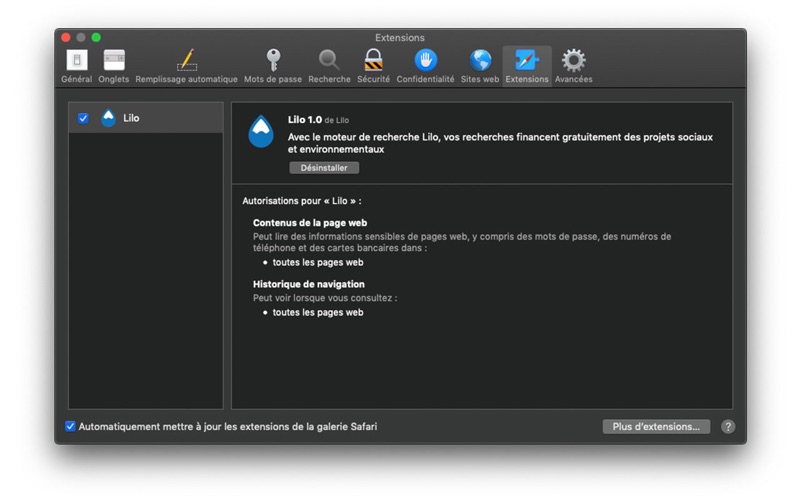The image size is (800, 500).
Task: Click the Désinstaller button
Action: tap(324, 168)
